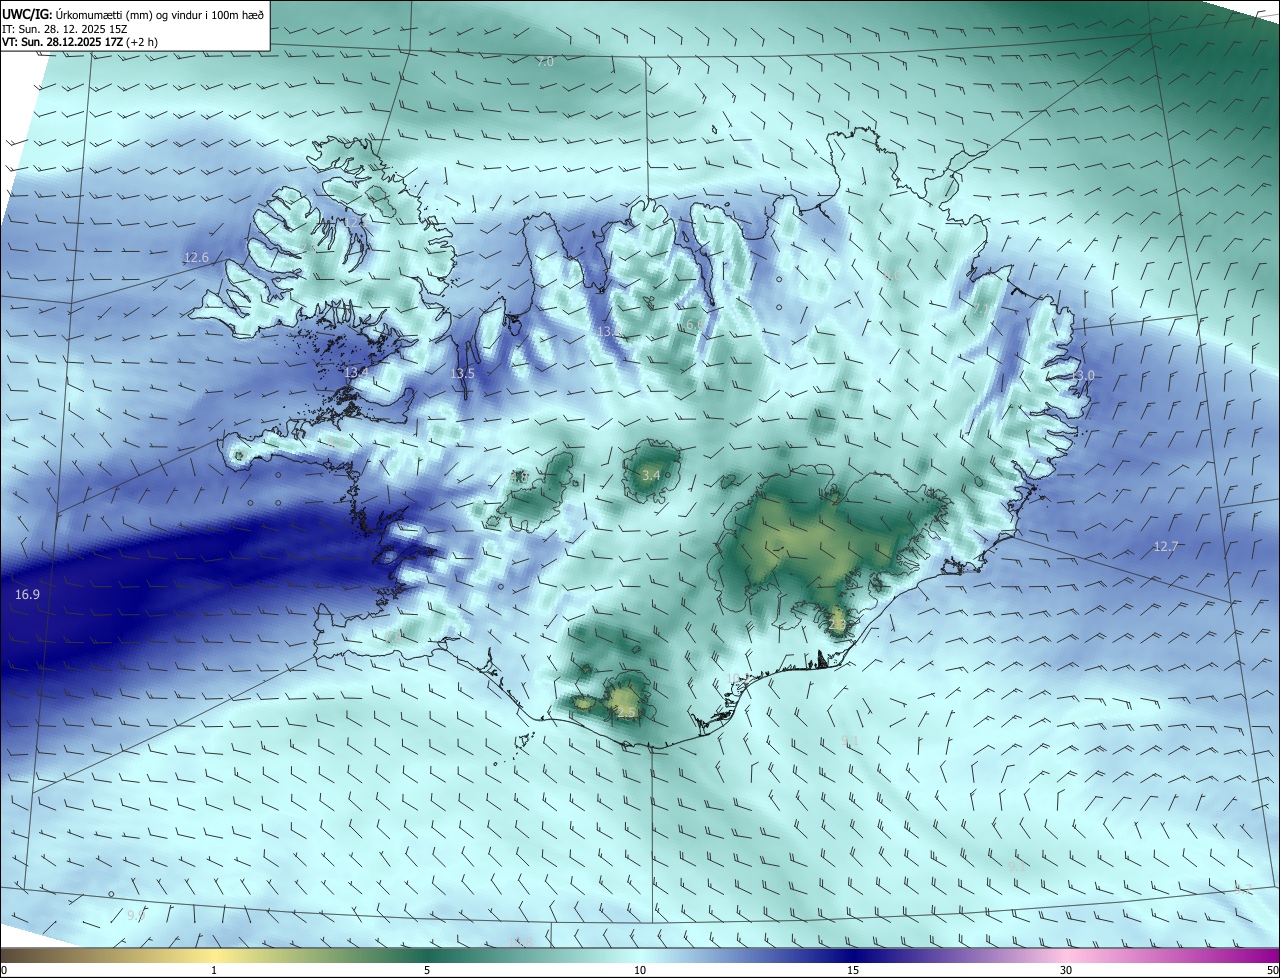Image resolution: width=1280 pixels, height=978 pixels.
Task: Click the colorbar tick label 30
Action: pos(1066,971)
